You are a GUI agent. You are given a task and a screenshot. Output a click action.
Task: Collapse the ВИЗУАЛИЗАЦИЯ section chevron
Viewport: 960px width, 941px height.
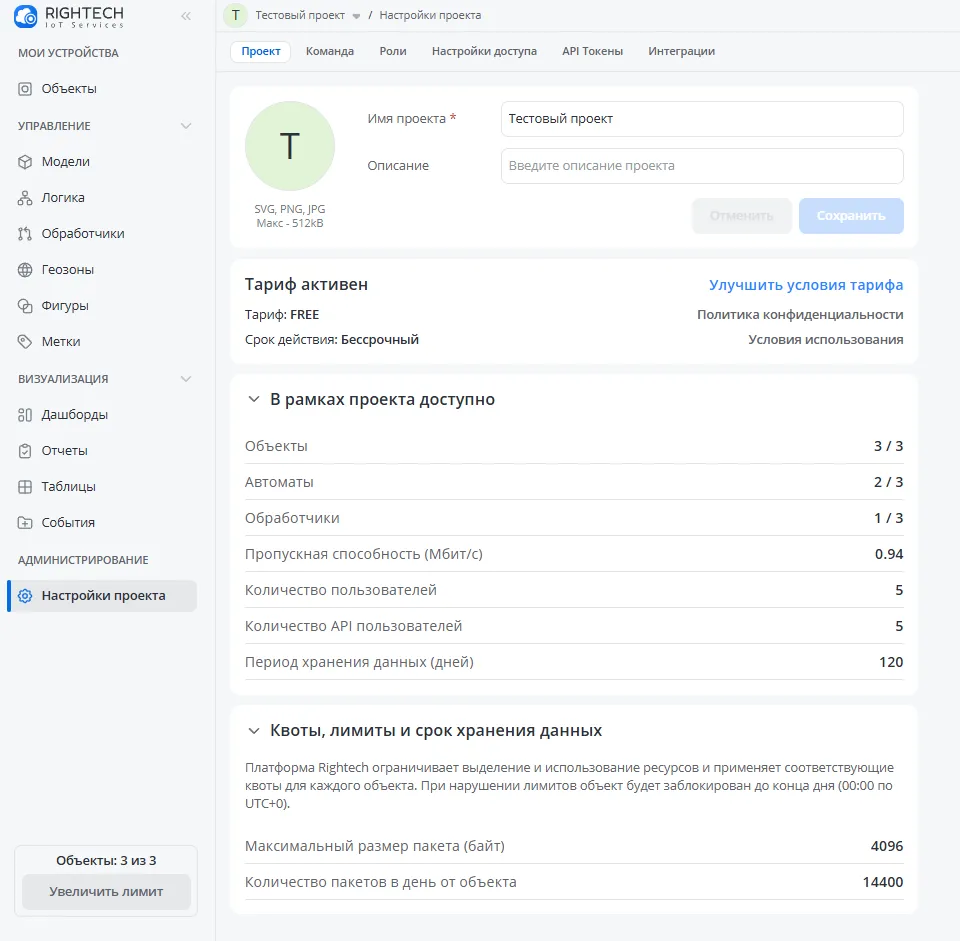point(186,379)
